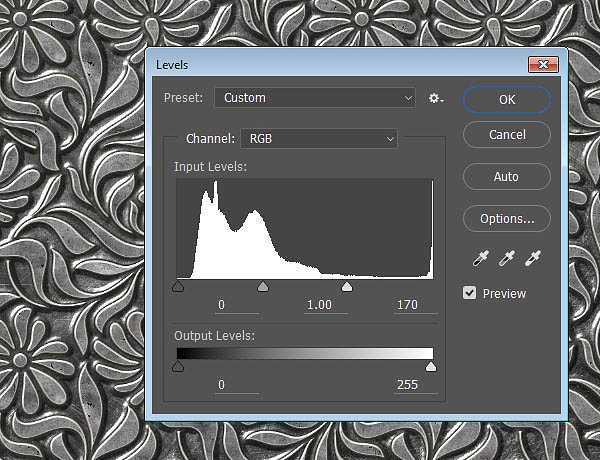The height and width of the screenshot is (460, 600).
Task: Cancel the Levels adjustment
Action: pos(506,135)
